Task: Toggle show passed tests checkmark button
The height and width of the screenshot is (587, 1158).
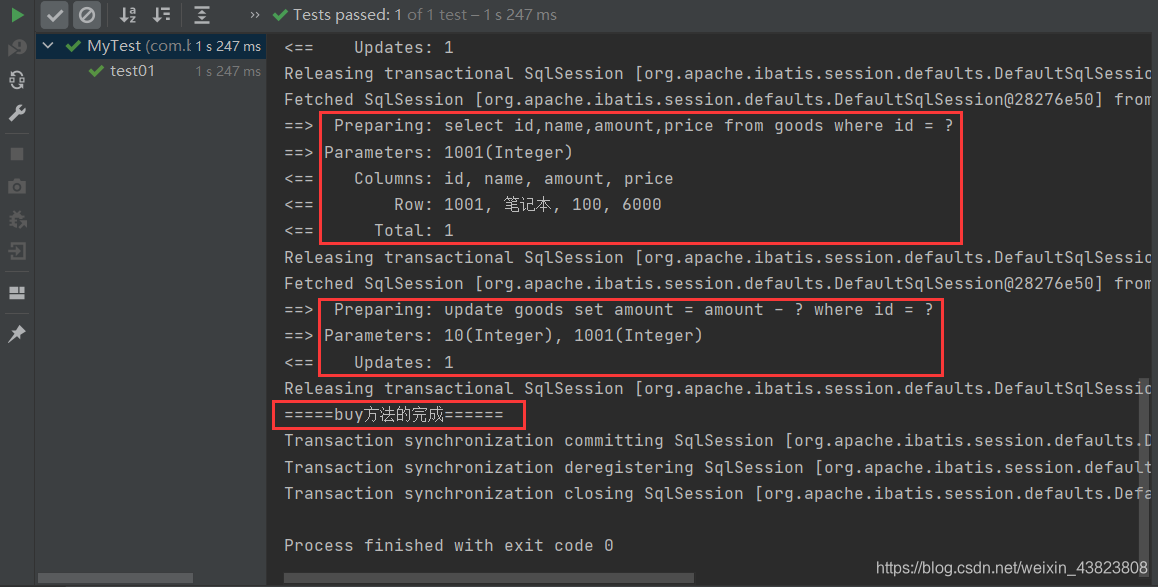Action: (x=55, y=15)
